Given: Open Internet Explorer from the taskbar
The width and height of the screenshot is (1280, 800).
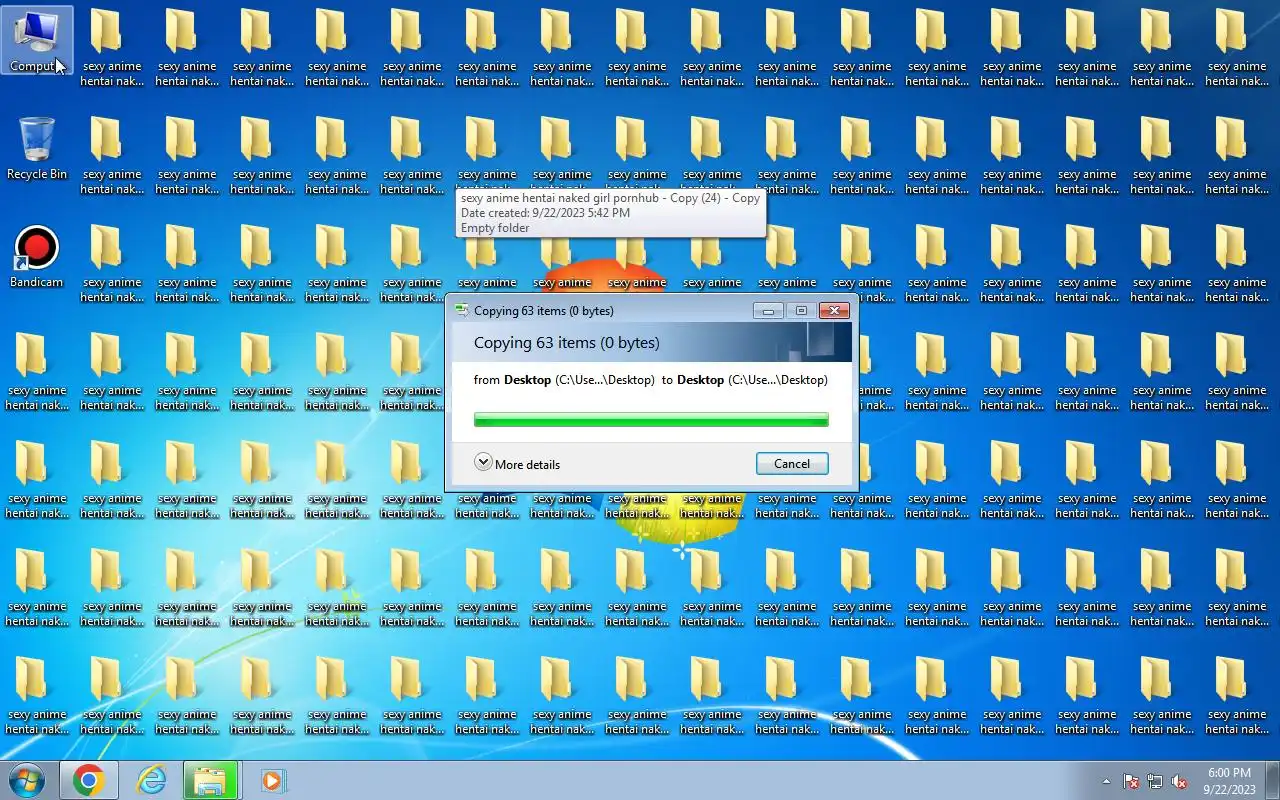Looking at the screenshot, I should [x=151, y=781].
